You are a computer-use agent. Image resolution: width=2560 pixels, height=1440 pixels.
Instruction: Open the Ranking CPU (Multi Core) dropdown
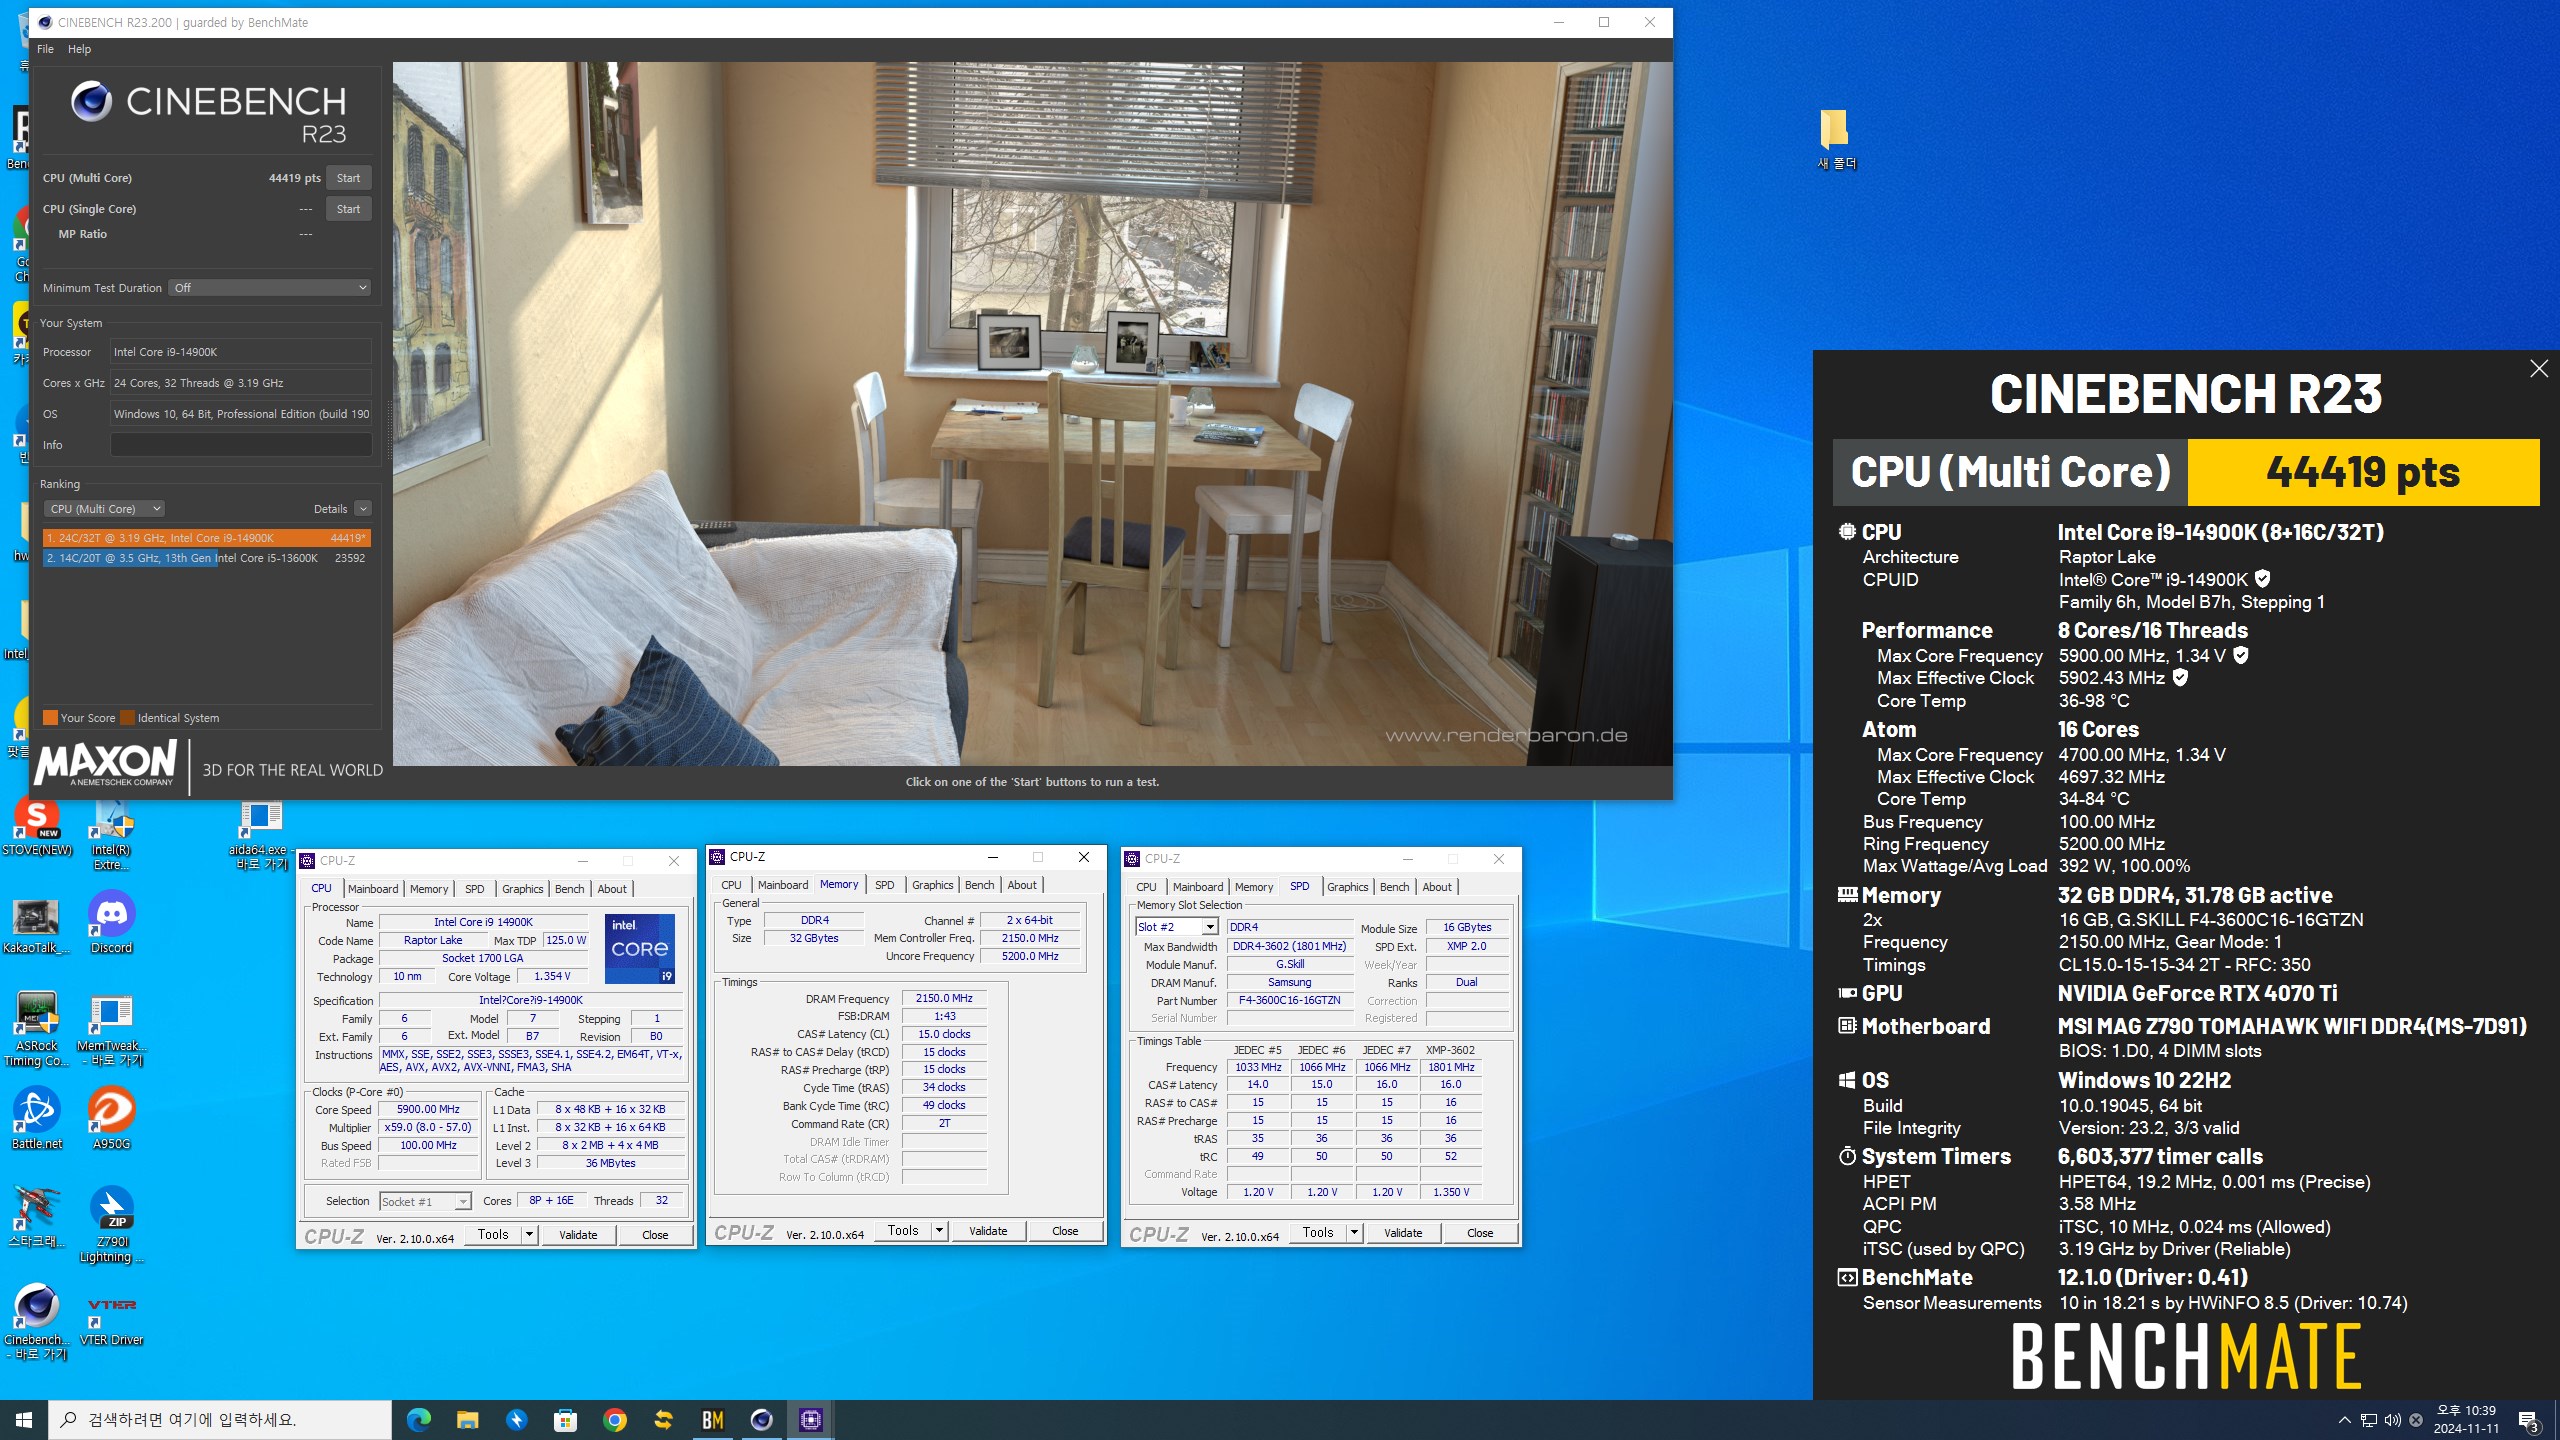pos(104,509)
